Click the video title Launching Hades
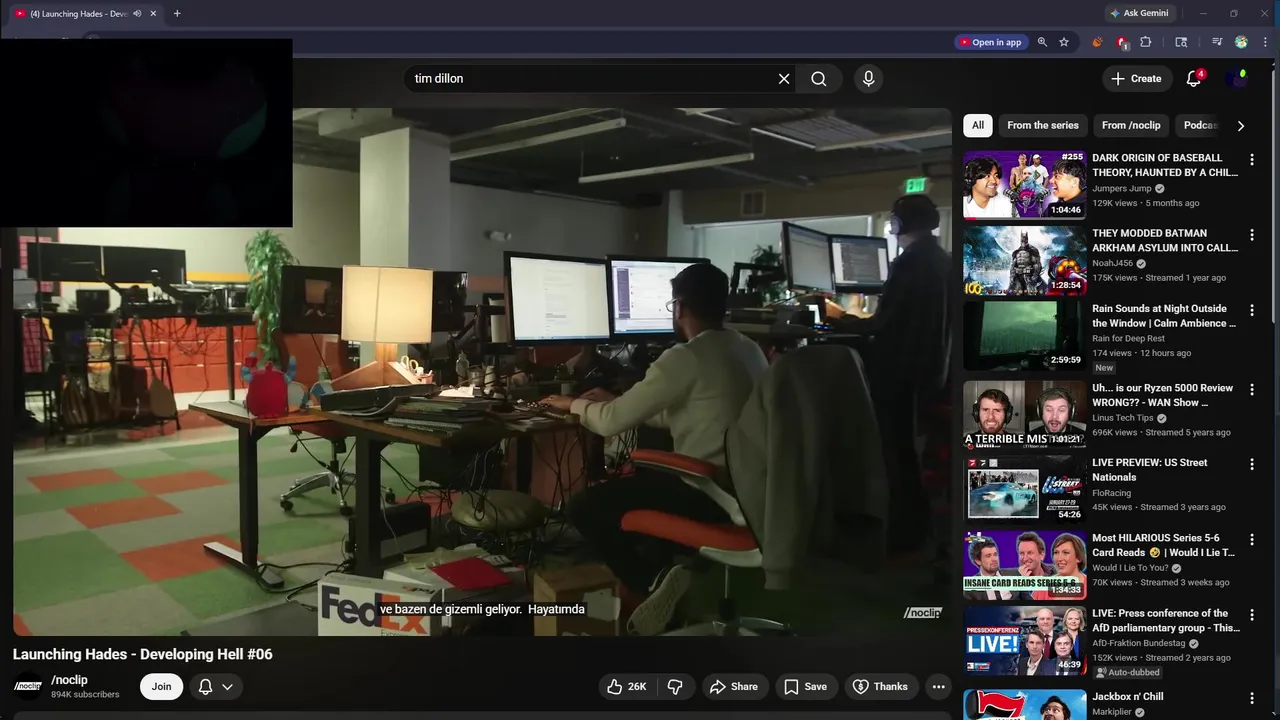Screen dimensions: 1280x720 [143, 654]
